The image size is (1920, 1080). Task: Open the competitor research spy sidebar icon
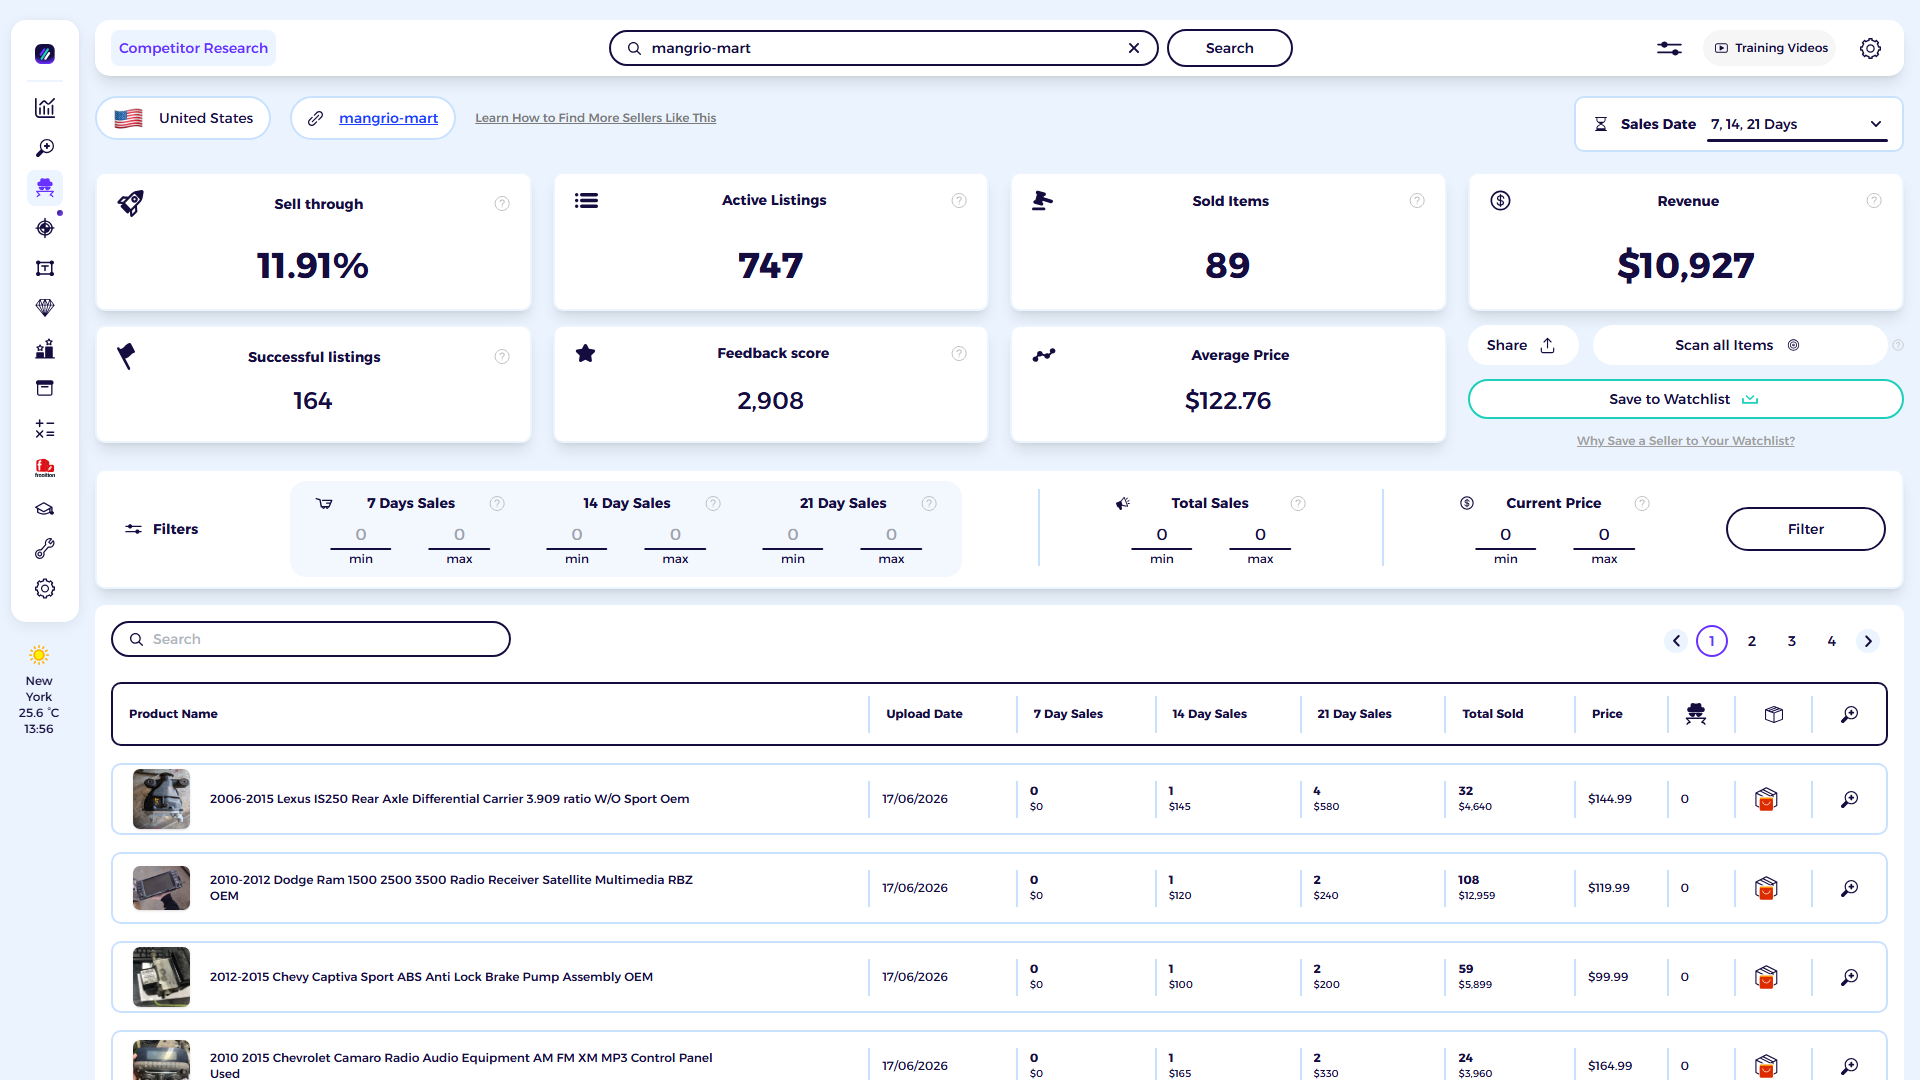45,188
